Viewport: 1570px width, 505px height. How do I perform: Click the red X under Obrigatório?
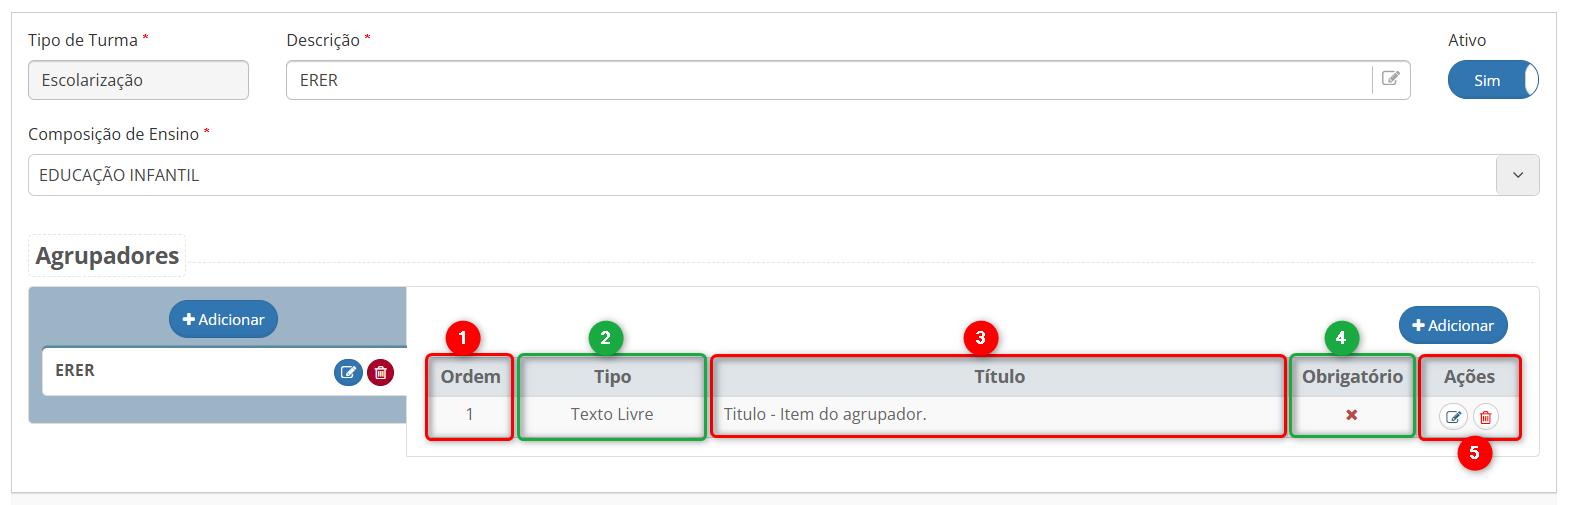tap(1351, 415)
